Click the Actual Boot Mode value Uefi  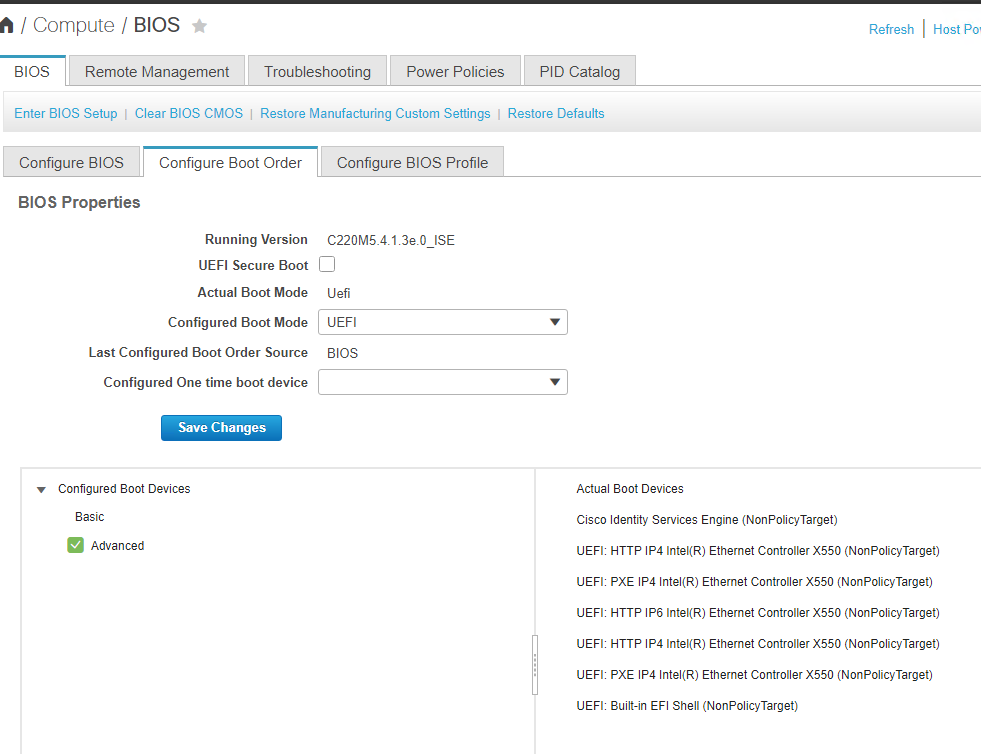338,293
